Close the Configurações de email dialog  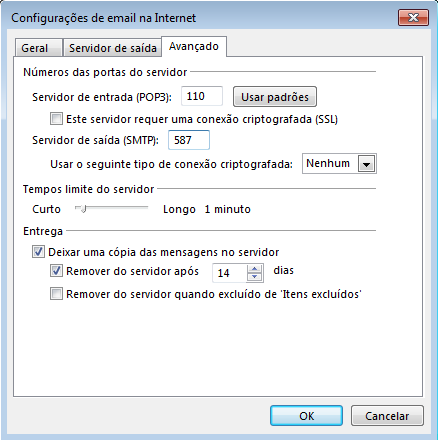point(413,18)
